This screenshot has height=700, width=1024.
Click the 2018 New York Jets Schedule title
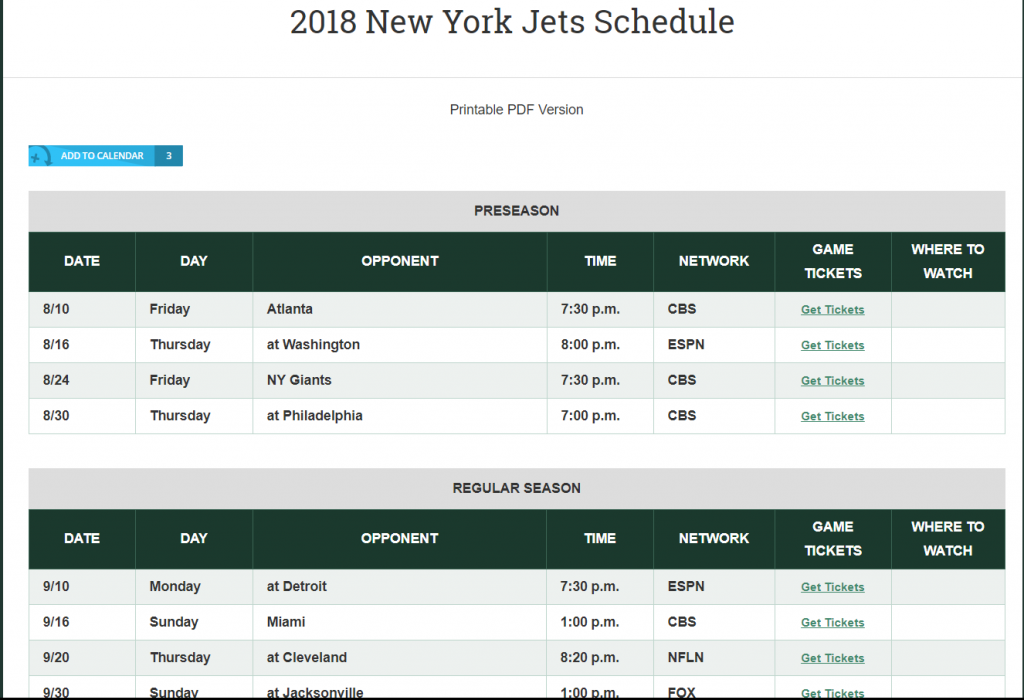coord(512,22)
